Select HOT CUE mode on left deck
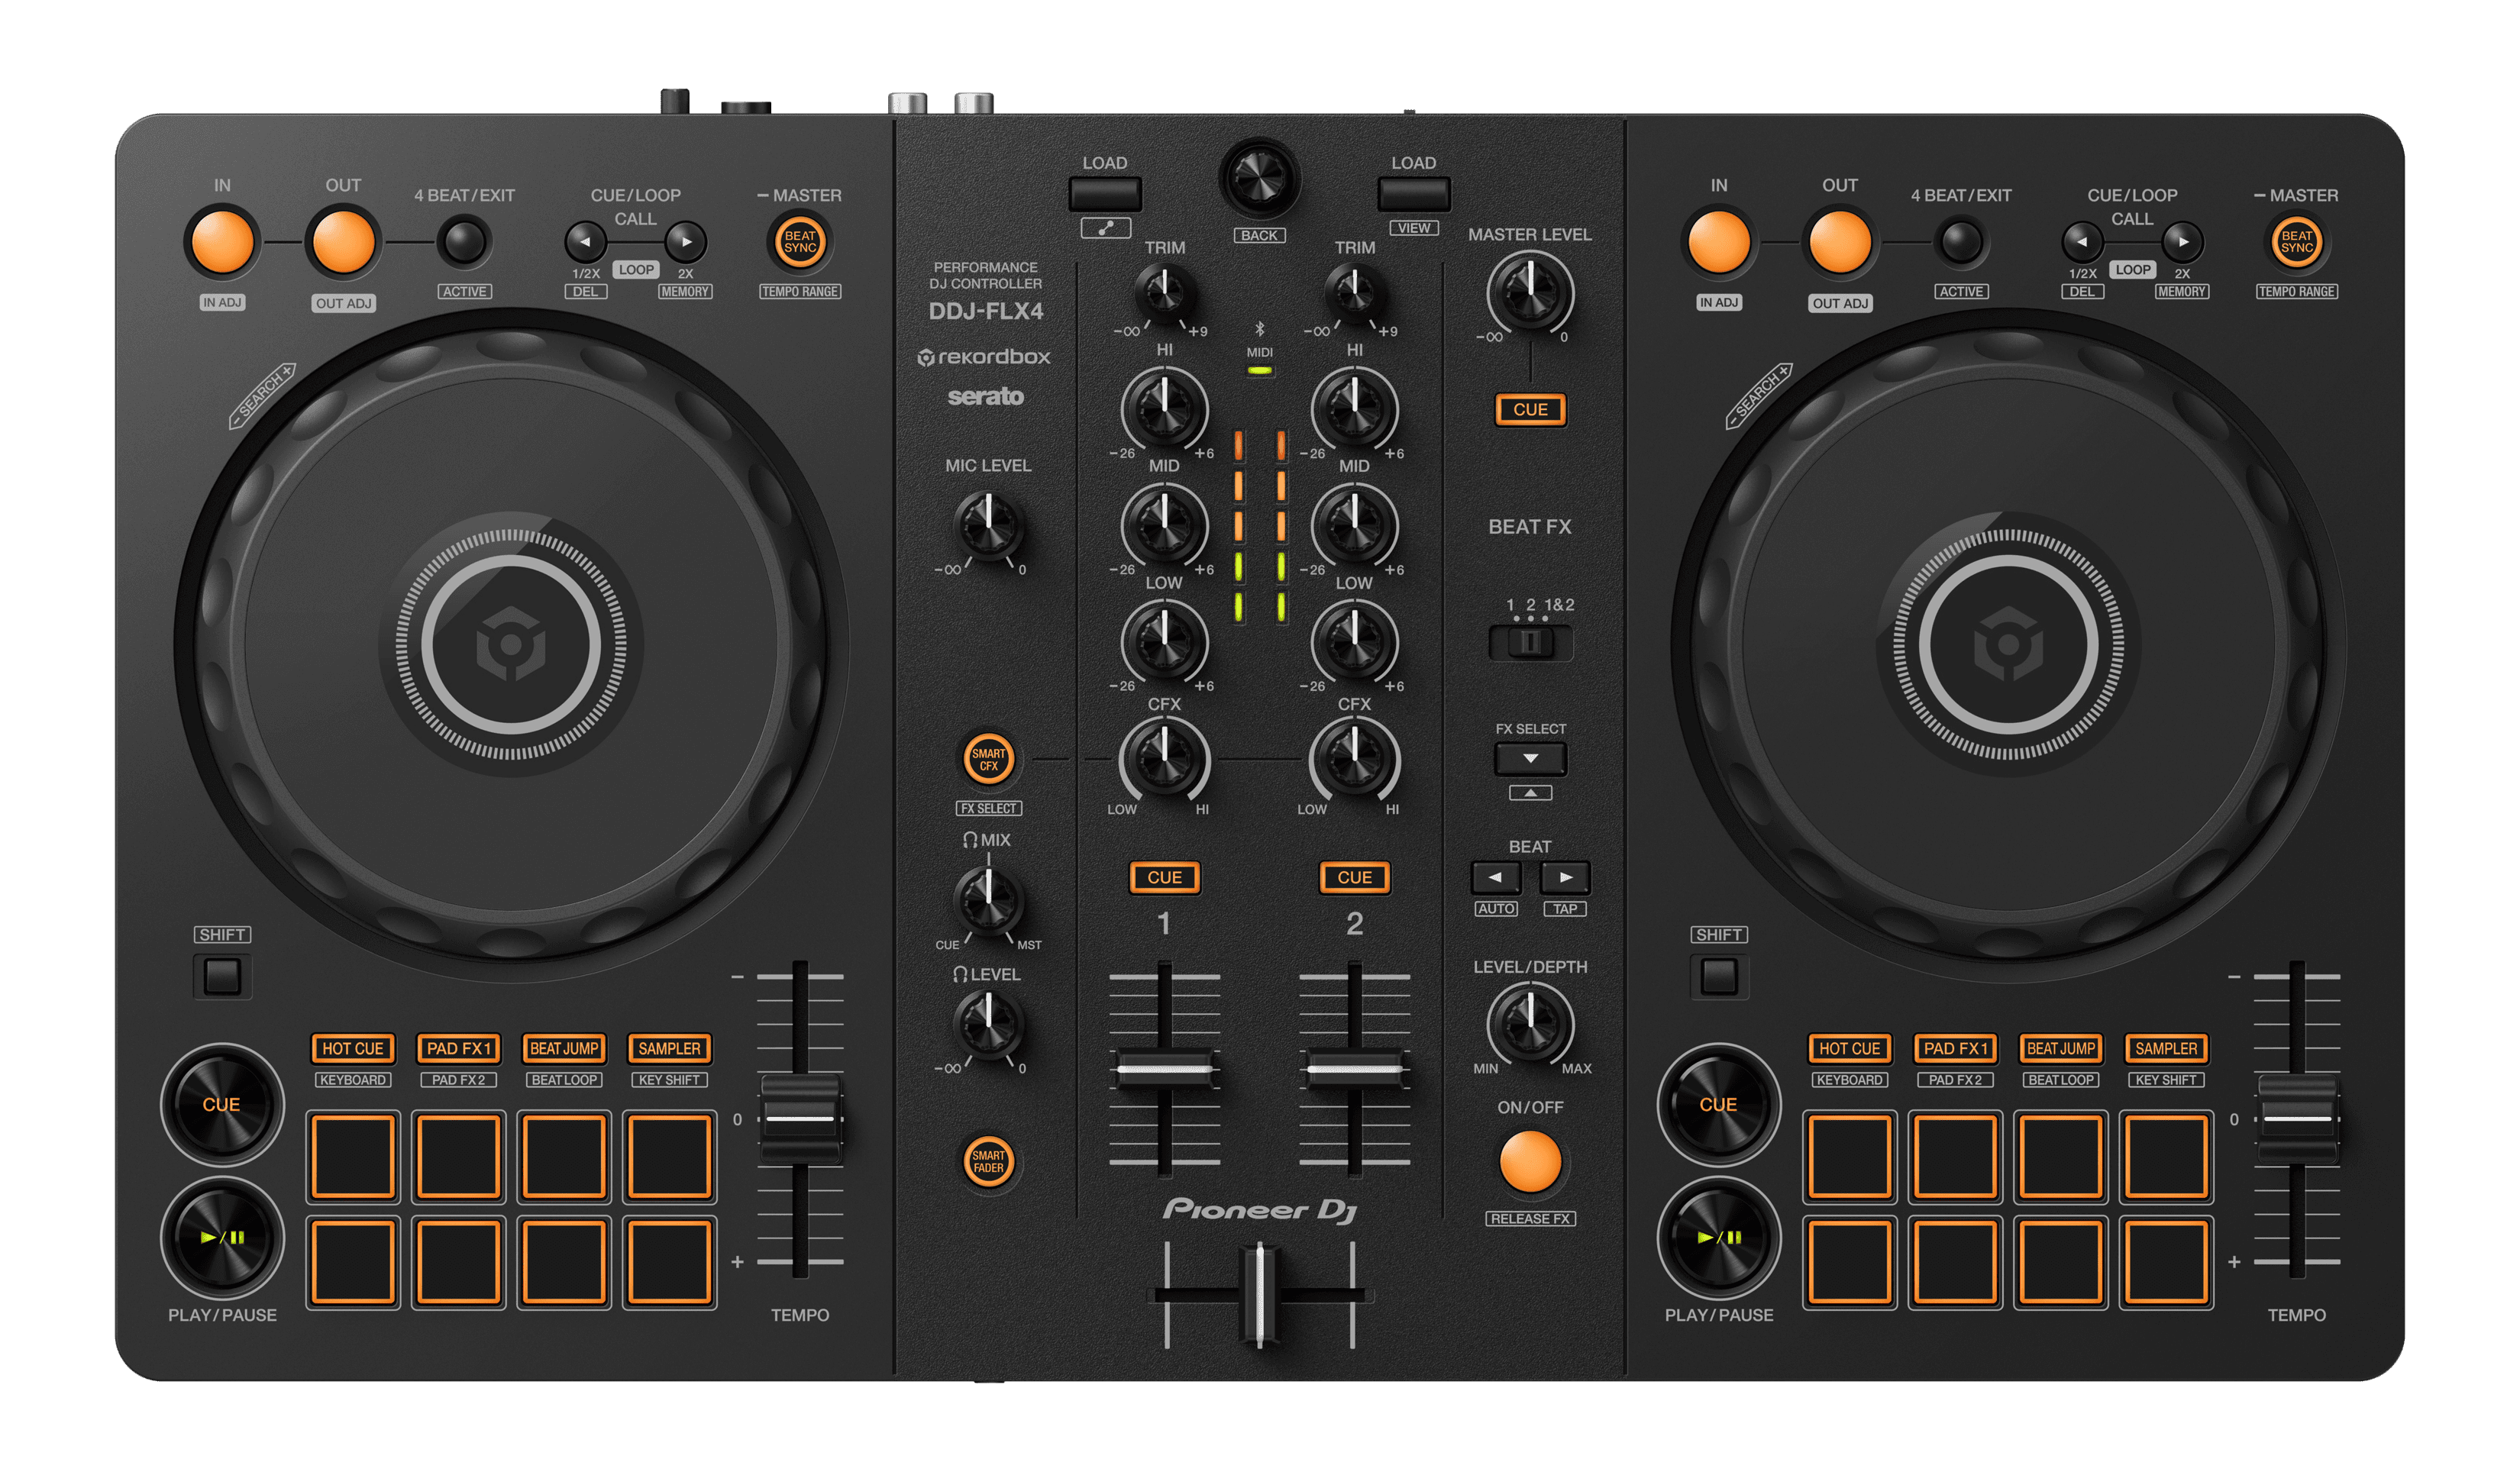Screen dimensions: 2520x1472 [x=353, y=1048]
